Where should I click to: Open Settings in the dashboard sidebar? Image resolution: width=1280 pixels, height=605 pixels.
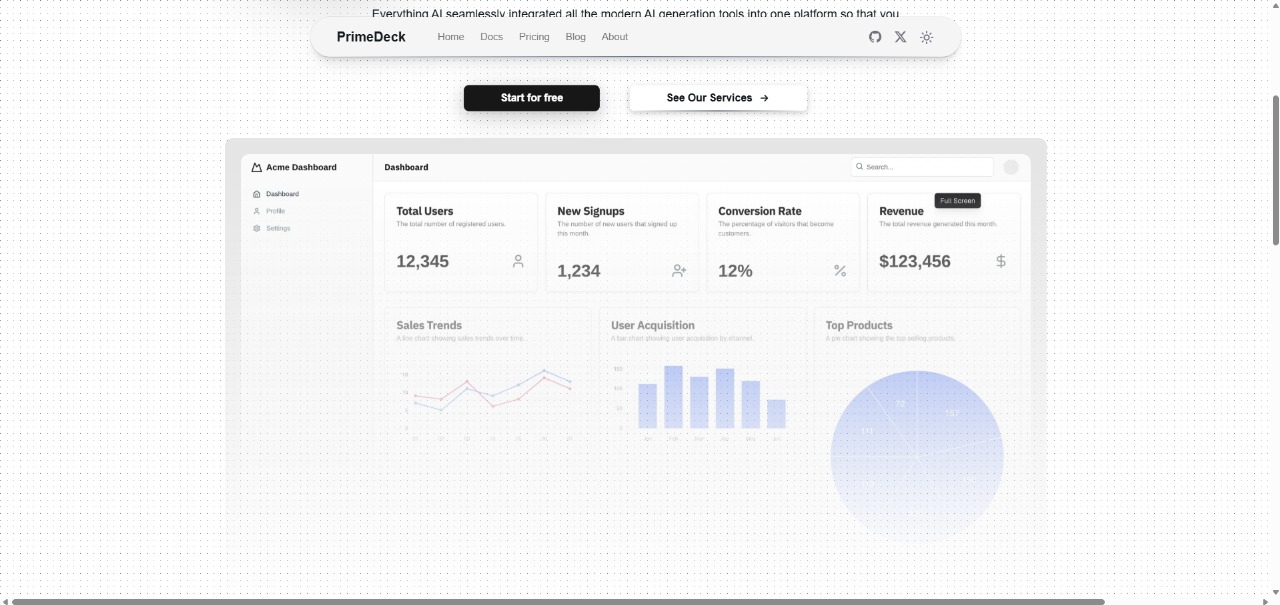(278, 228)
